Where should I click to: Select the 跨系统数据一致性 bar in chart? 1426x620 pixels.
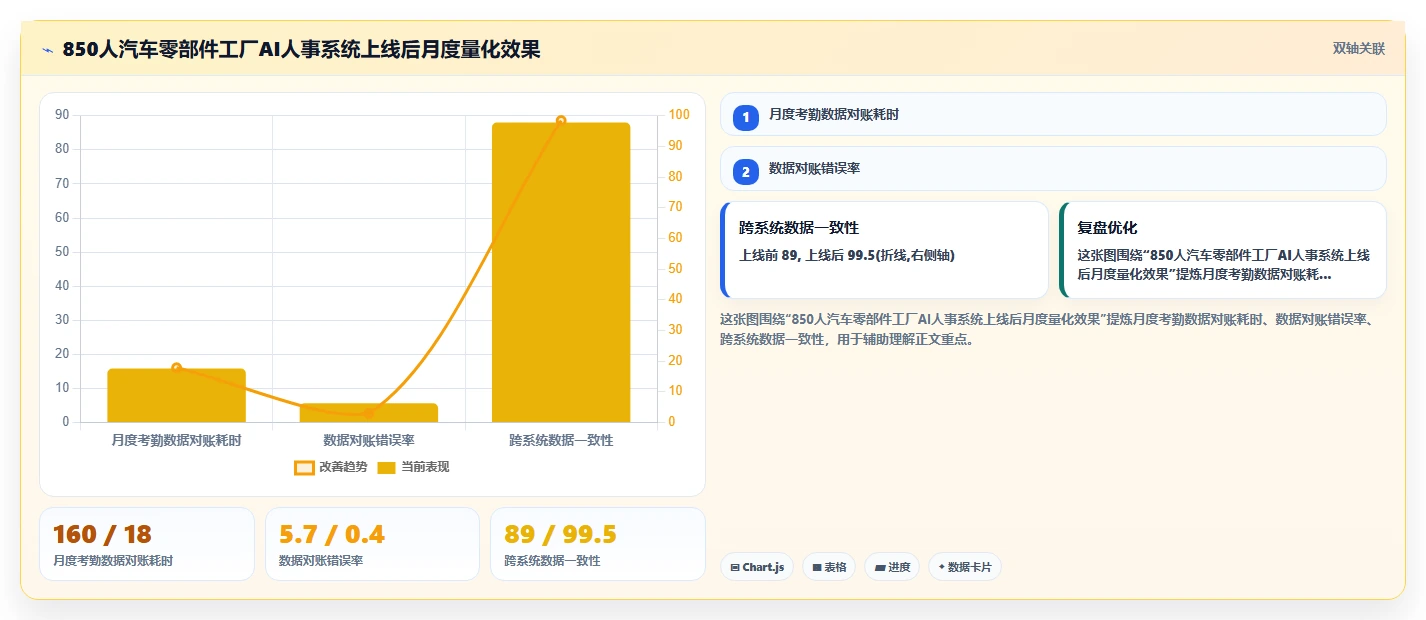click(561, 272)
